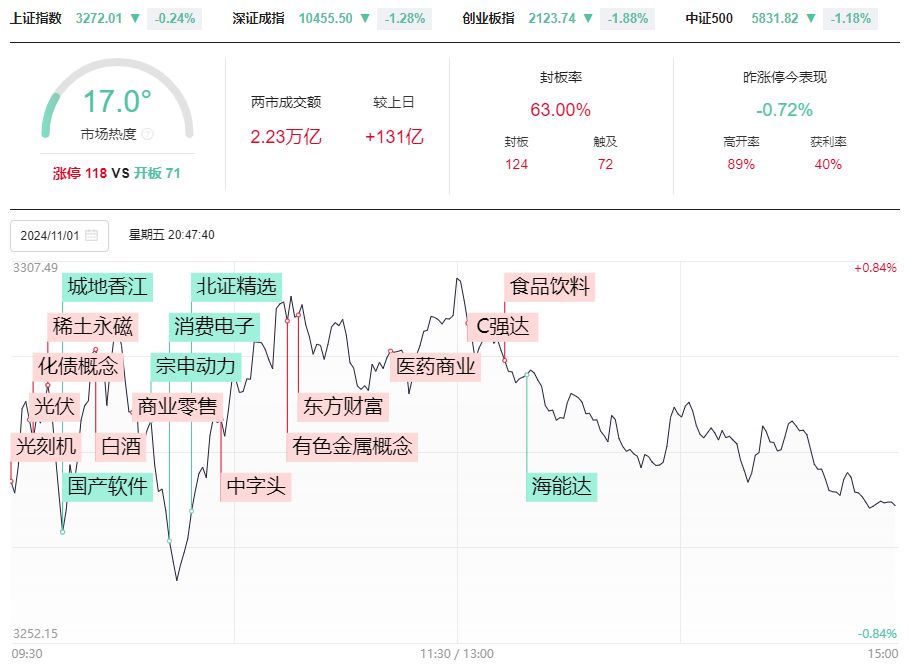Open the calendar icon in date field
Viewport: 909px width, 672px height.
(x=92, y=235)
